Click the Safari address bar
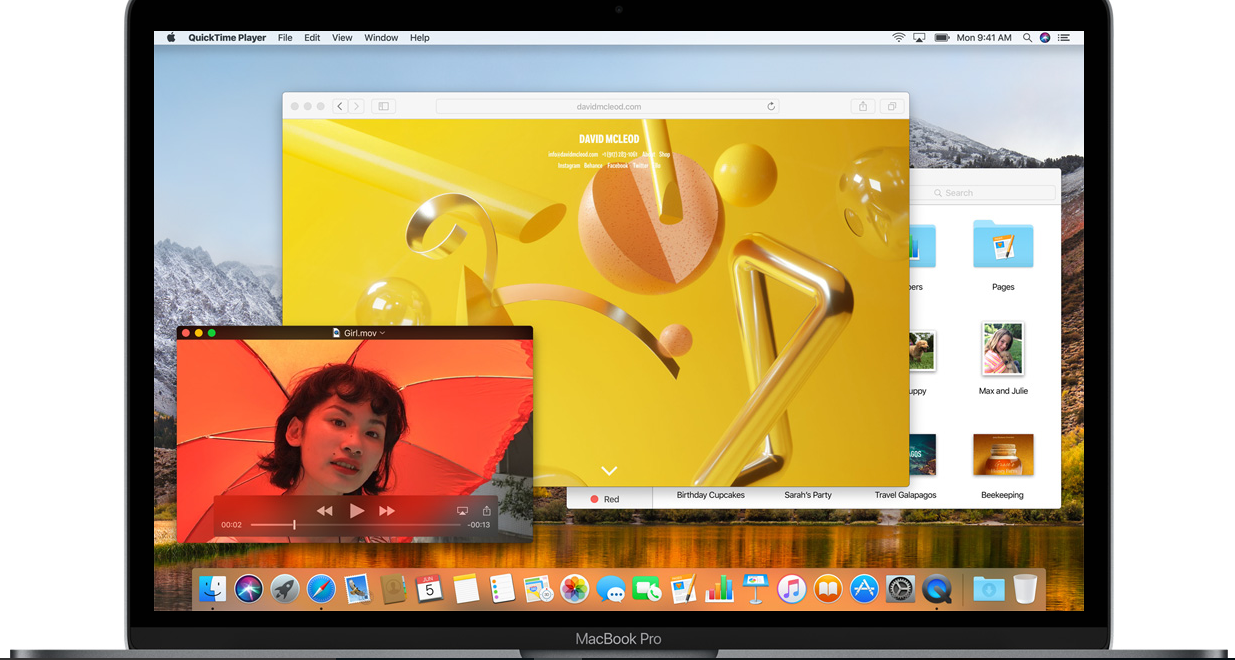This screenshot has width=1235, height=660. coord(607,106)
